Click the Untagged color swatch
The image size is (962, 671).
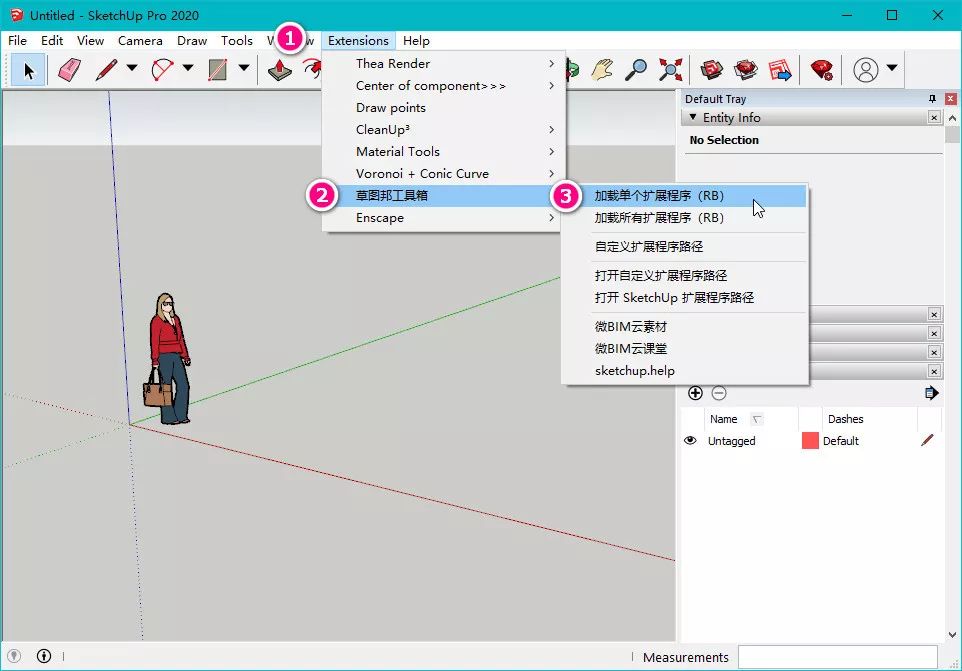point(810,440)
